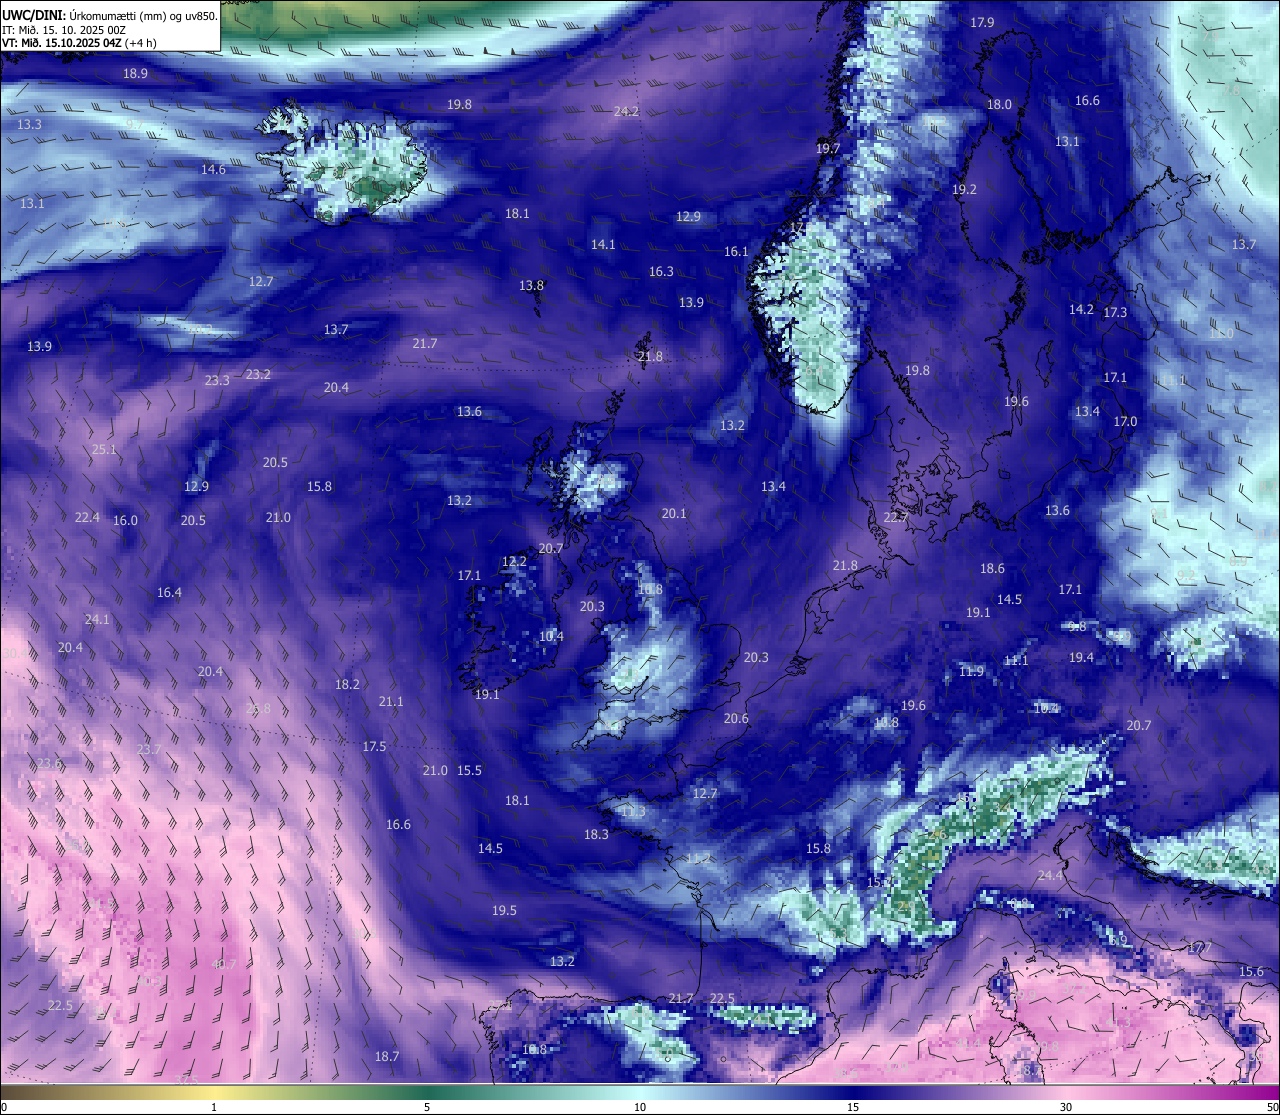Click the 22.4 value label
This screenshot has height=1115, width=1280.
pos(87,517)
